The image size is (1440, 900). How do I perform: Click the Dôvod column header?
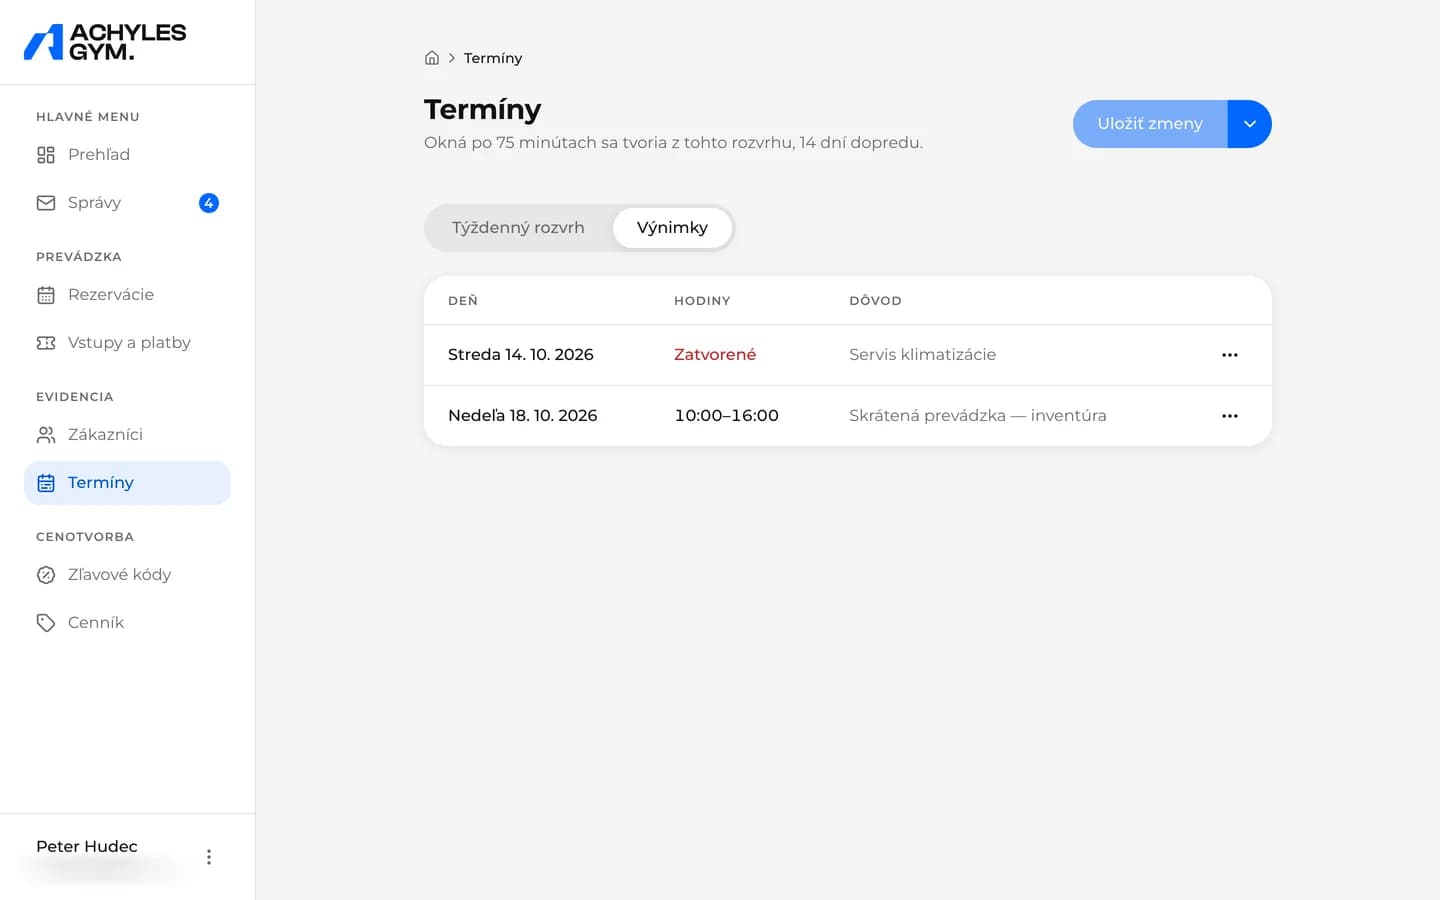coord(875,301)
